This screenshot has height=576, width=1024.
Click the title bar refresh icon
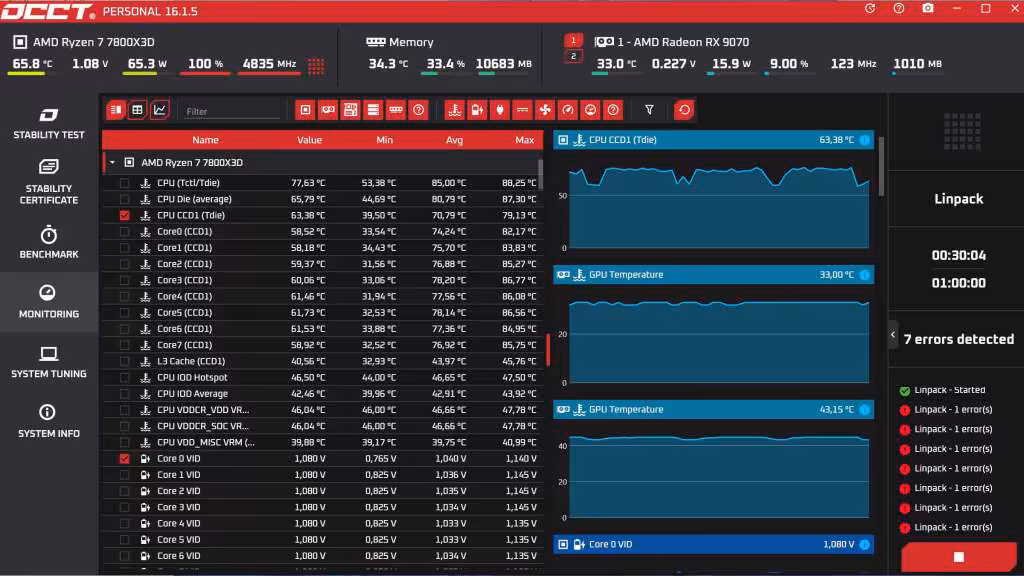(870, 8)
